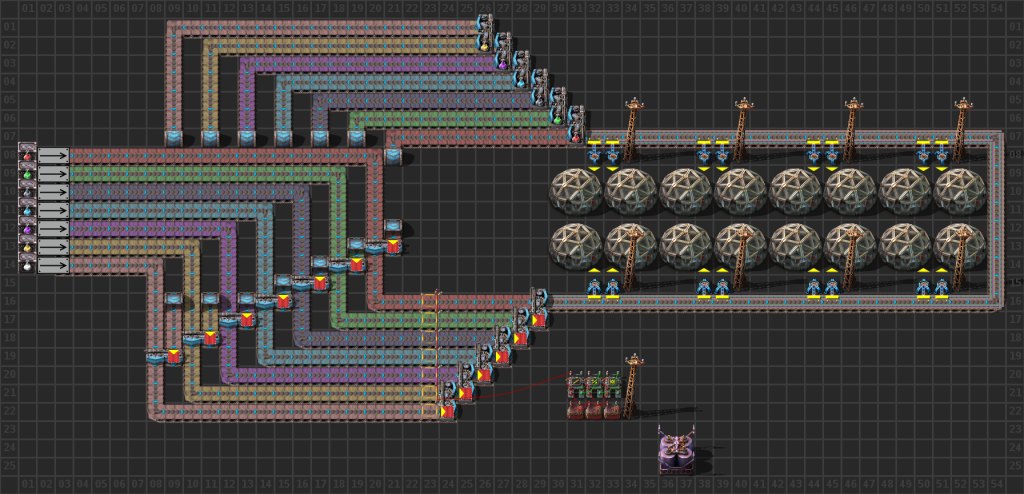Click row label 08 on the left edge

pyautogui.click(x=8, y=156)
